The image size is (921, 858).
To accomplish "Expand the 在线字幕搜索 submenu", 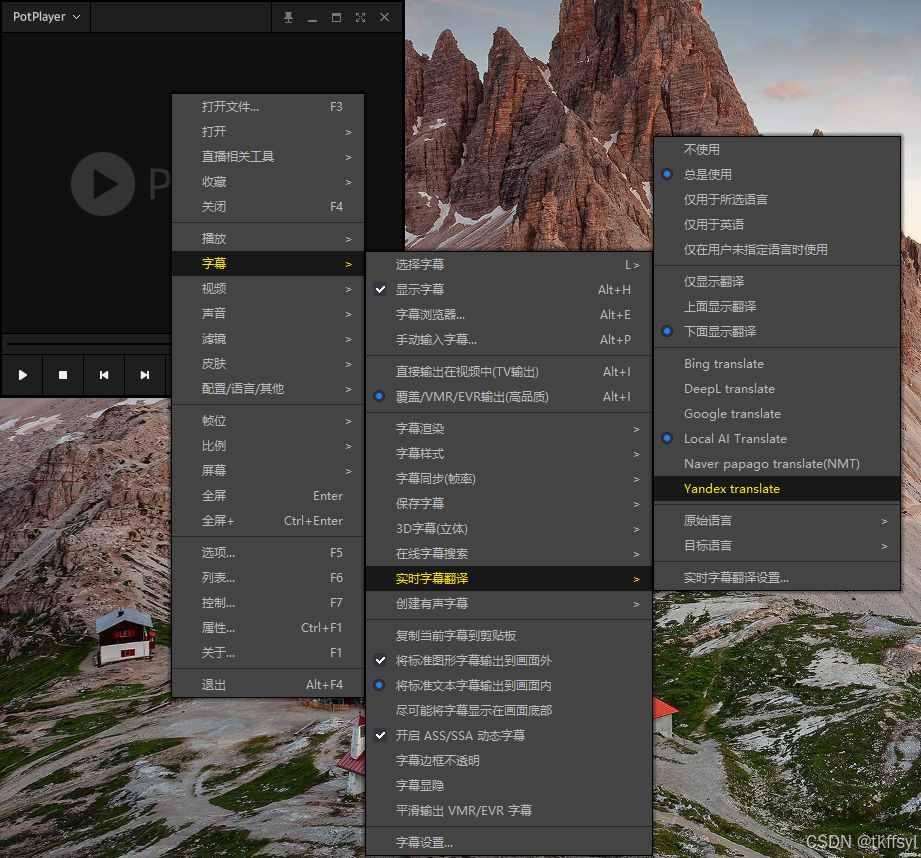I will pyautogui.click(x=509, y=553).
